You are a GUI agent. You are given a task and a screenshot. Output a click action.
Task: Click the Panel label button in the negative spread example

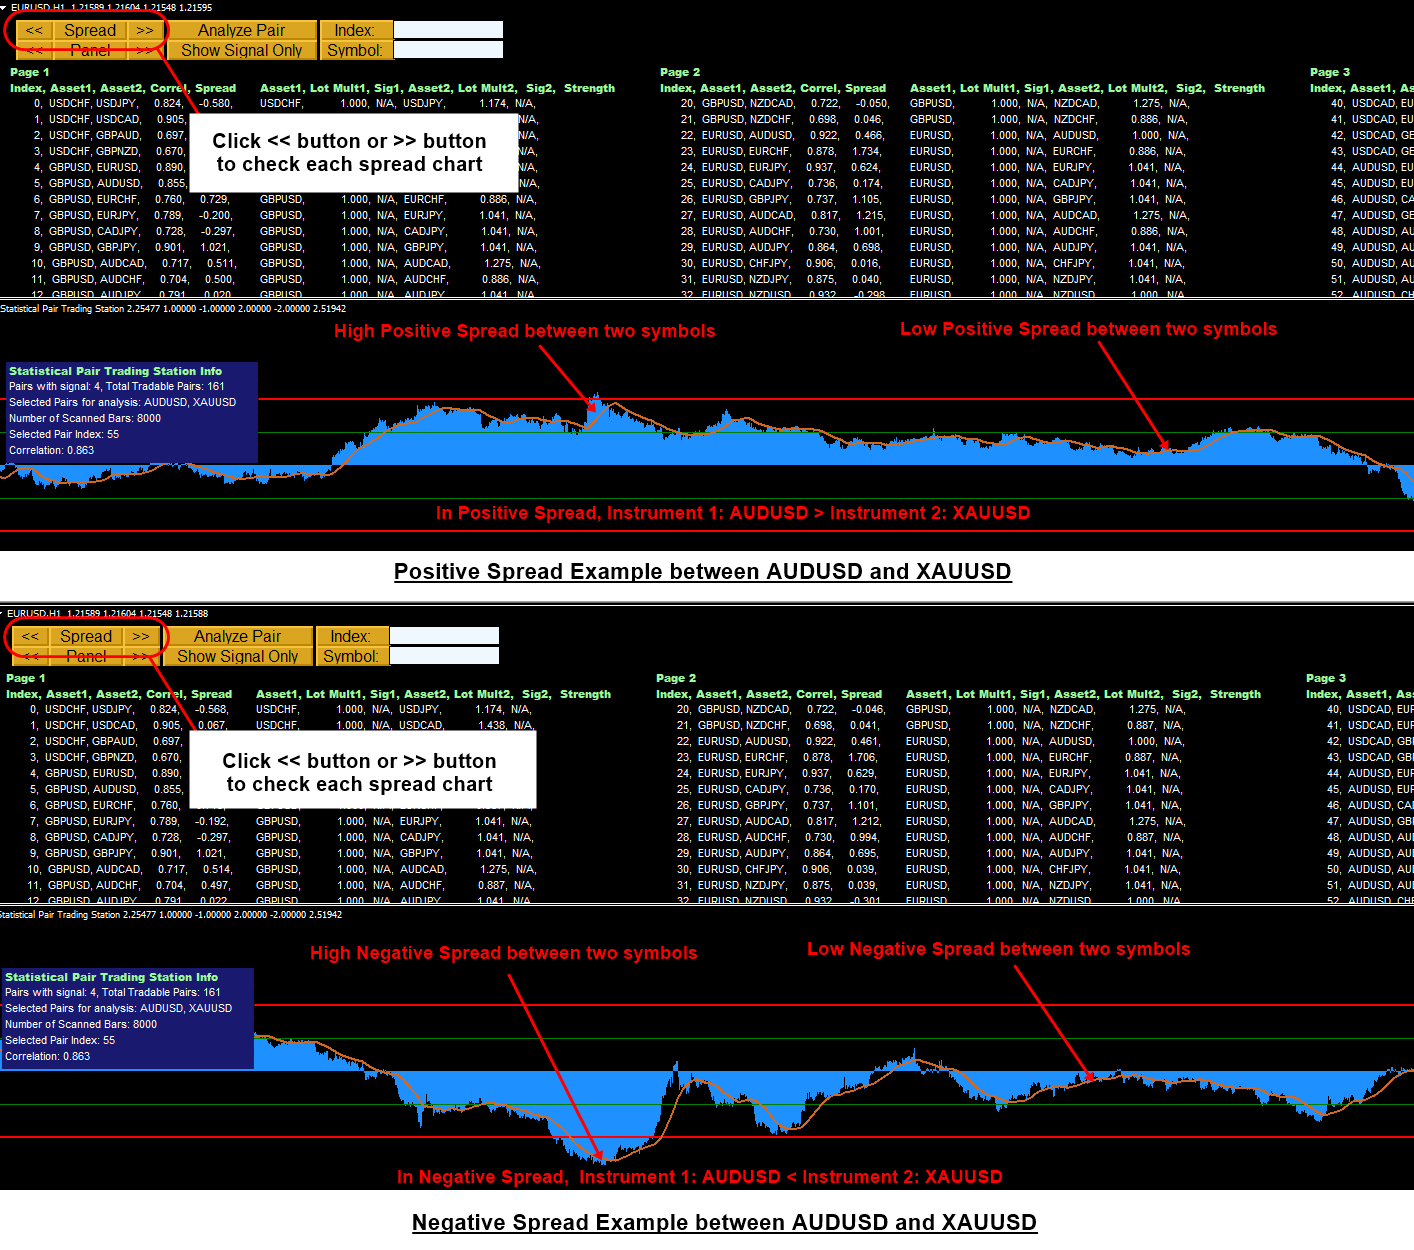[x=86, y=656]
